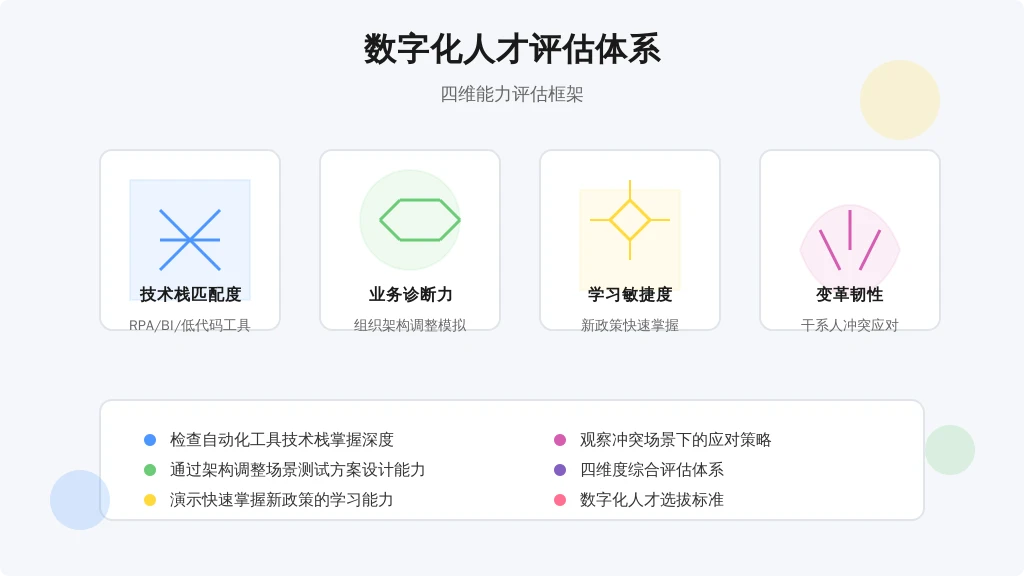This screenshot has height=576, width=1024.
Task: Select the yellow bullet dot beside 演示快速掌握
Action: (150, 500)
